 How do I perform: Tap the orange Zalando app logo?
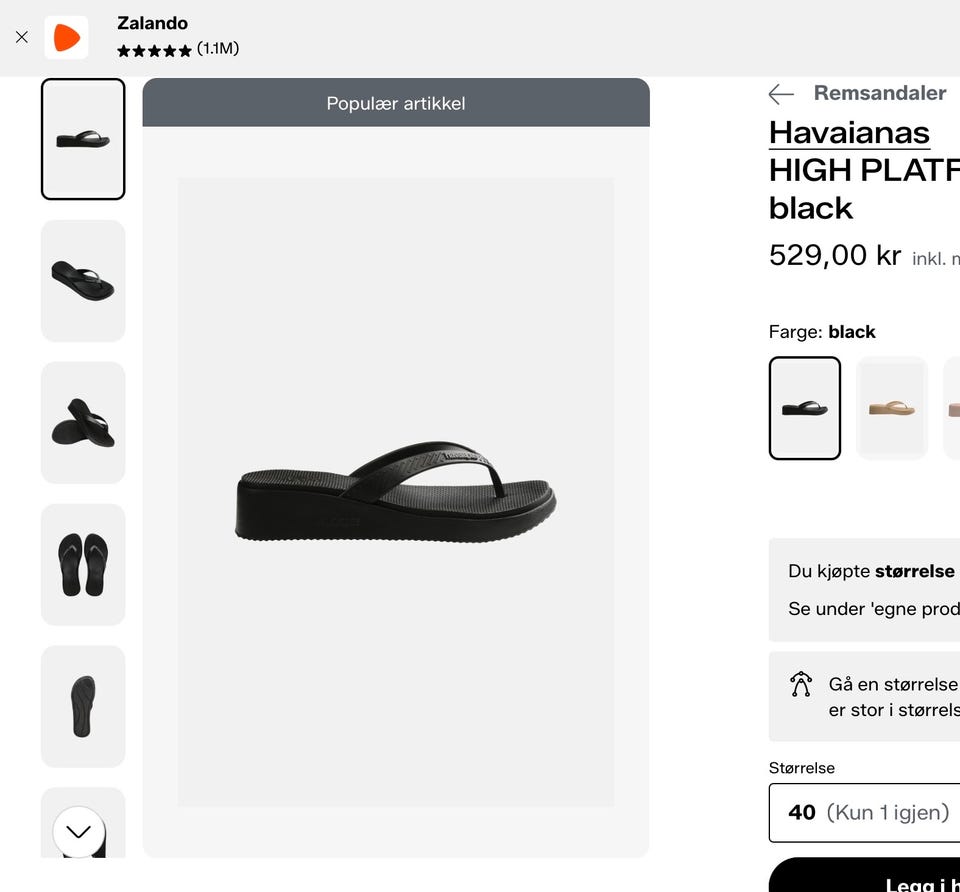coord(66,37)
